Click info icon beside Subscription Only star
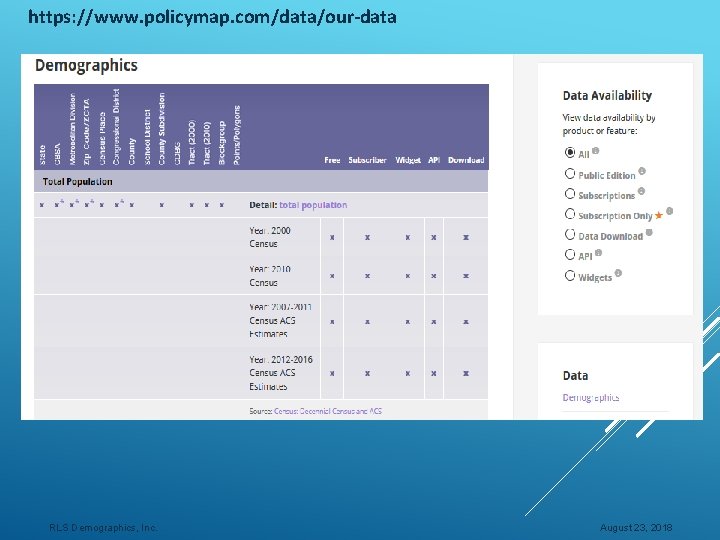This screenshot has width=720, height=540. 669,211
